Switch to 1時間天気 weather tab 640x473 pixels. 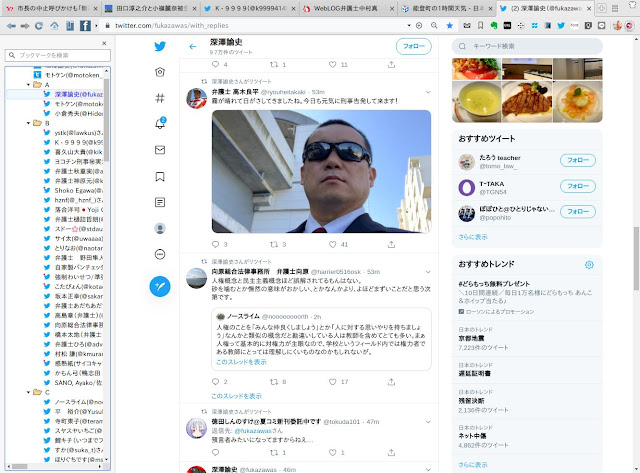click(447, 8)
